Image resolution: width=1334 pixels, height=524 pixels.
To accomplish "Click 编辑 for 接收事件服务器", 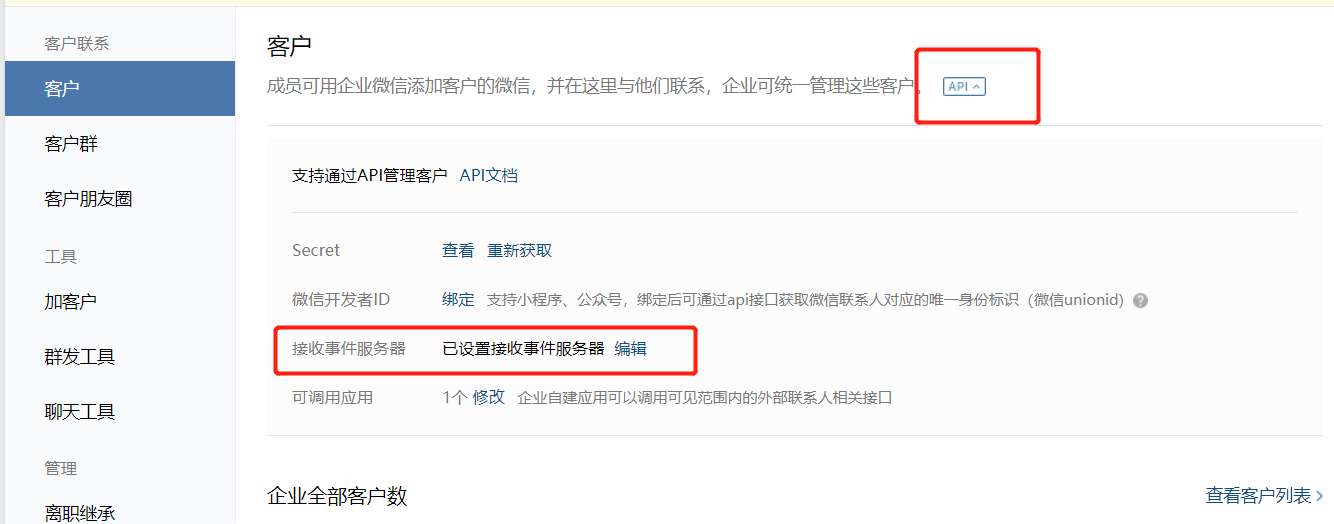I will (630, 348).
